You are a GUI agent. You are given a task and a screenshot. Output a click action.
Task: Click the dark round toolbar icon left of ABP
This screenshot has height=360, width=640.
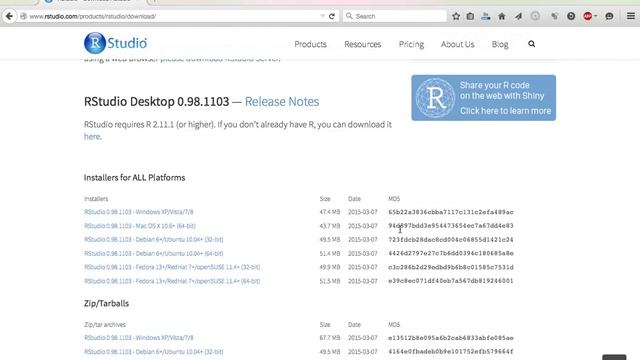tap(571, 16)
